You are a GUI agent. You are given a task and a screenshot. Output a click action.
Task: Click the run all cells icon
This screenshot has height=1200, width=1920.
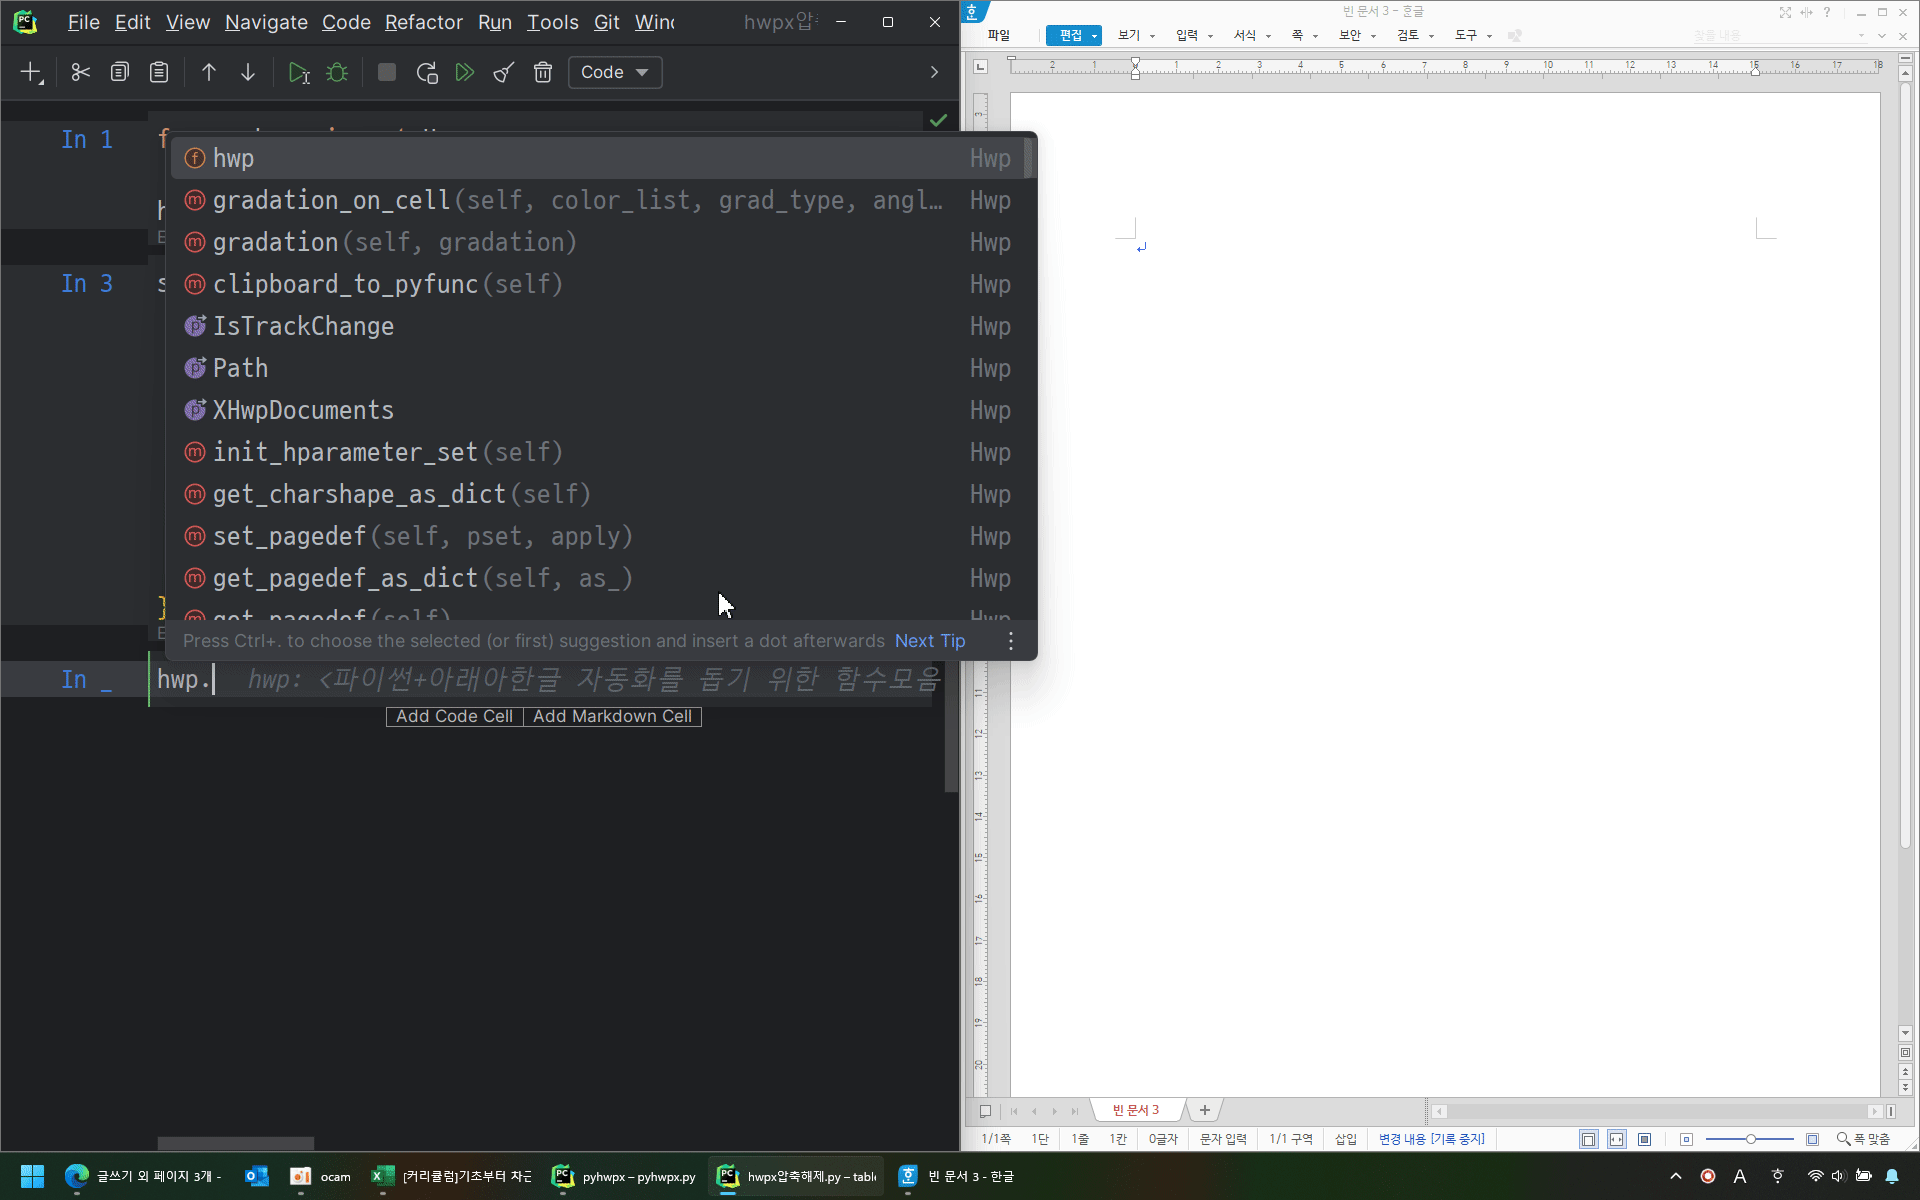click(465, 72)
